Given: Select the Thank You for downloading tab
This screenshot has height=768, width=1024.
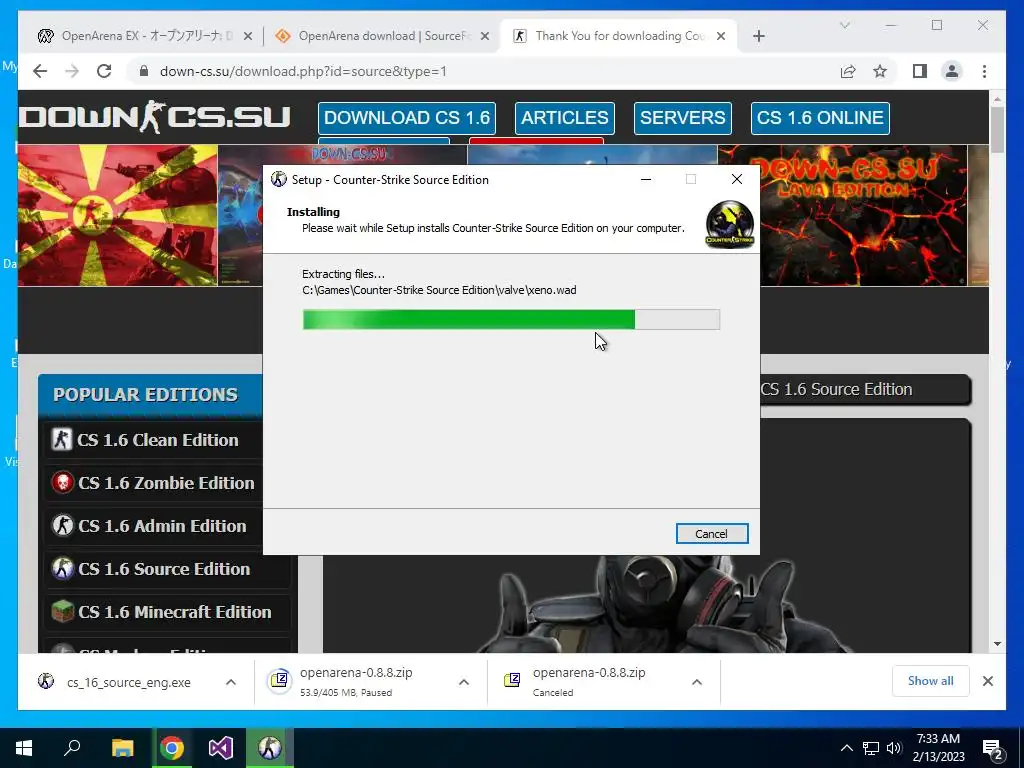Looking at the screenshot, I should point(617,36).
